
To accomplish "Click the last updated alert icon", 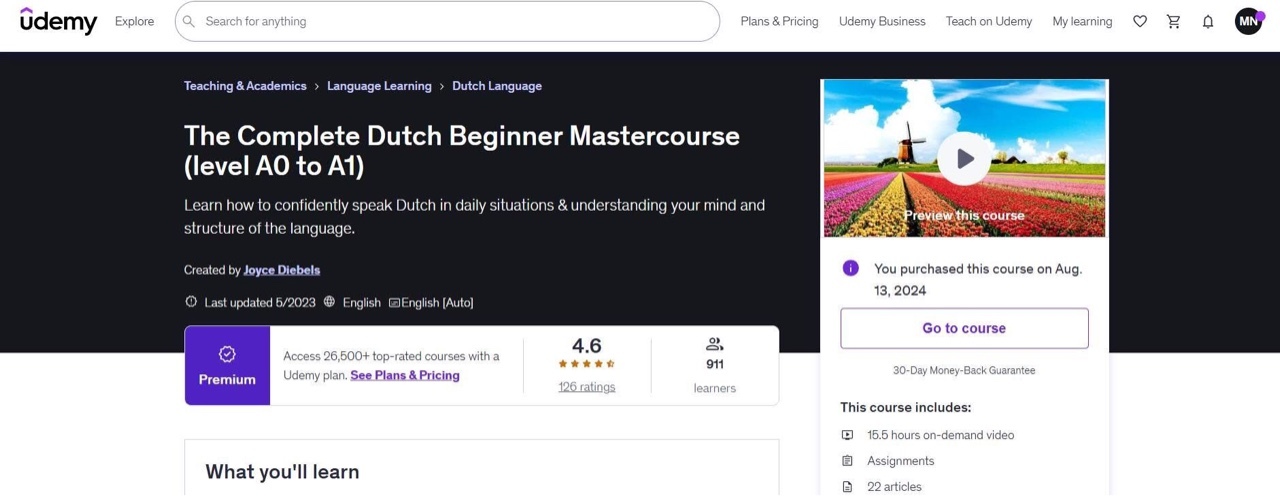I will pos(191,302).
